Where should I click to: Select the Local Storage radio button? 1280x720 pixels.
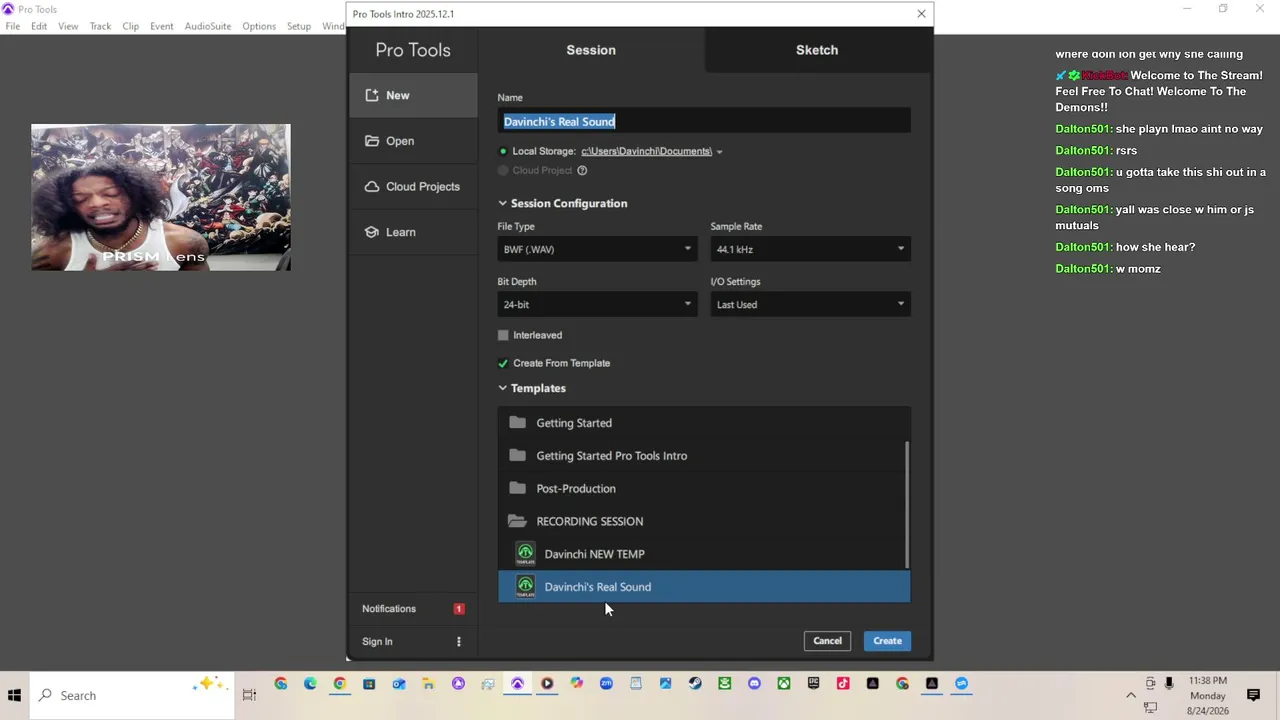(x=503, y=151)
